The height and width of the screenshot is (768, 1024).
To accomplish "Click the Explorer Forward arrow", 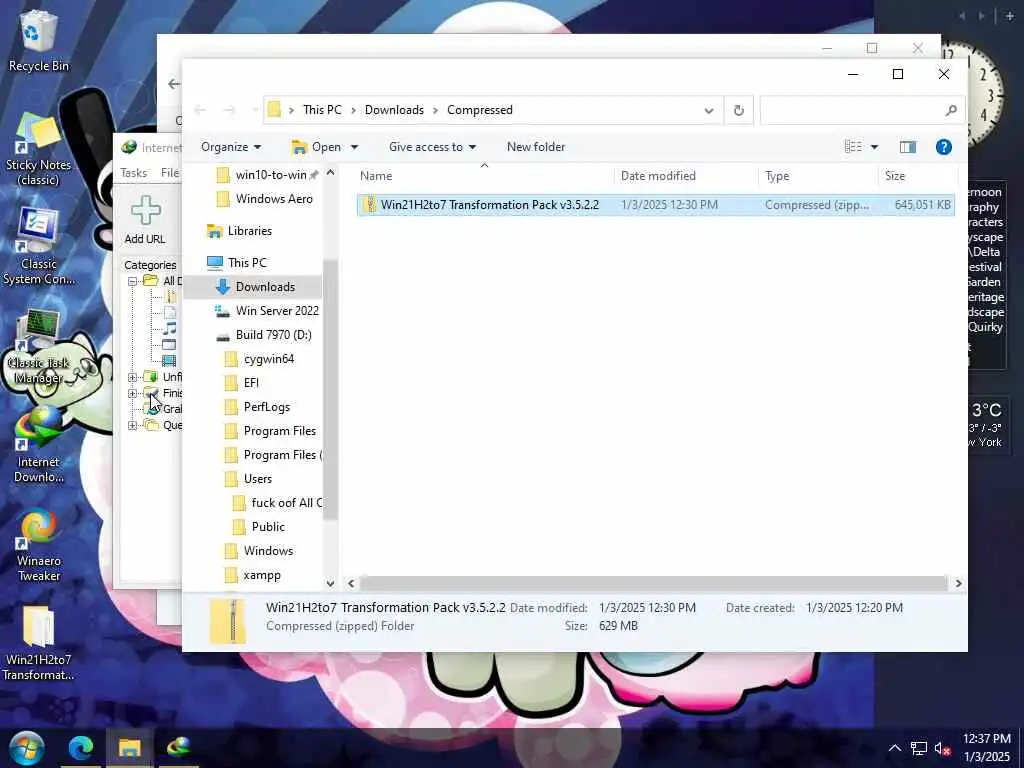I will coord(229,110).
